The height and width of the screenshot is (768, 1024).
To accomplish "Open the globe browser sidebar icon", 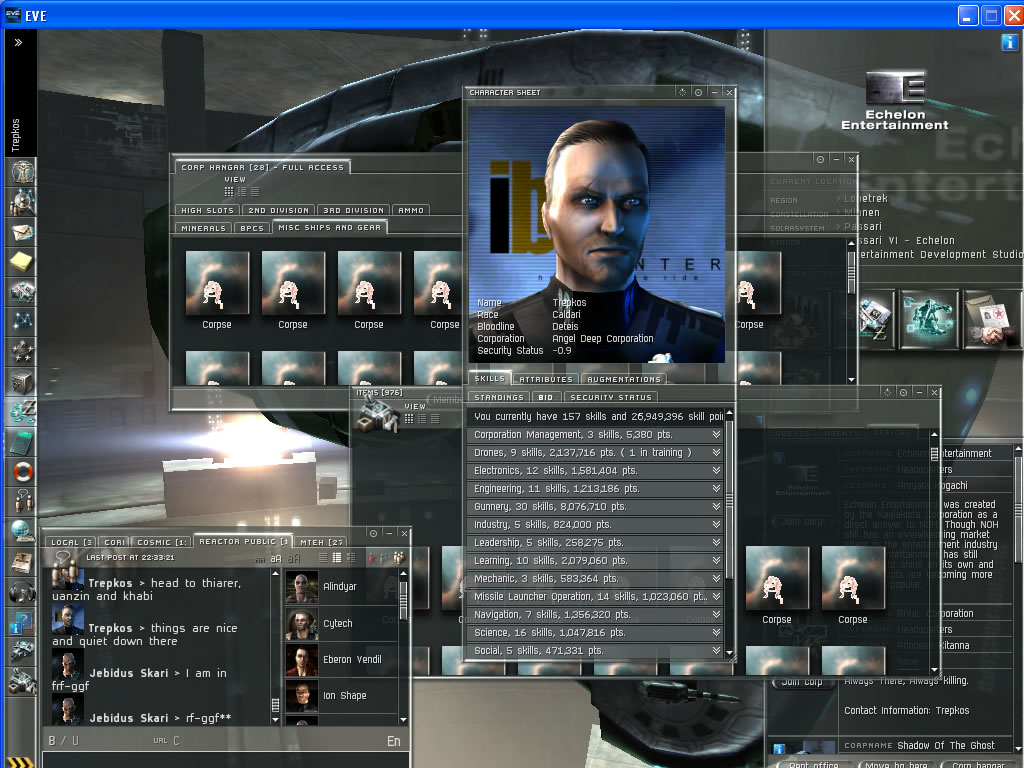I will click(22, 532).
